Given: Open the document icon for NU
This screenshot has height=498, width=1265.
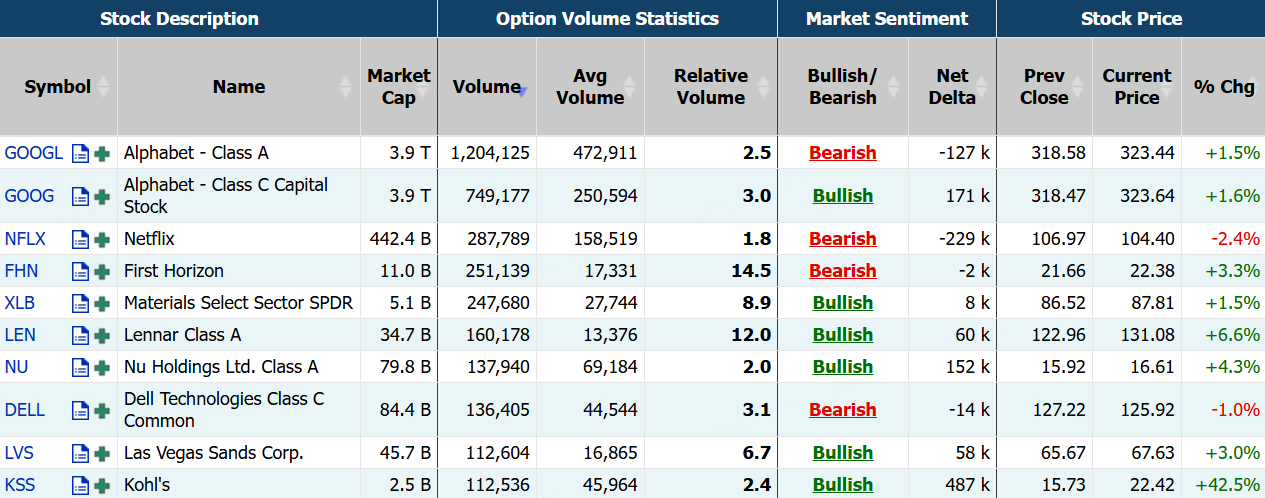Looking at the screenshot, I should pyautogui.click(x=81, y=368).
